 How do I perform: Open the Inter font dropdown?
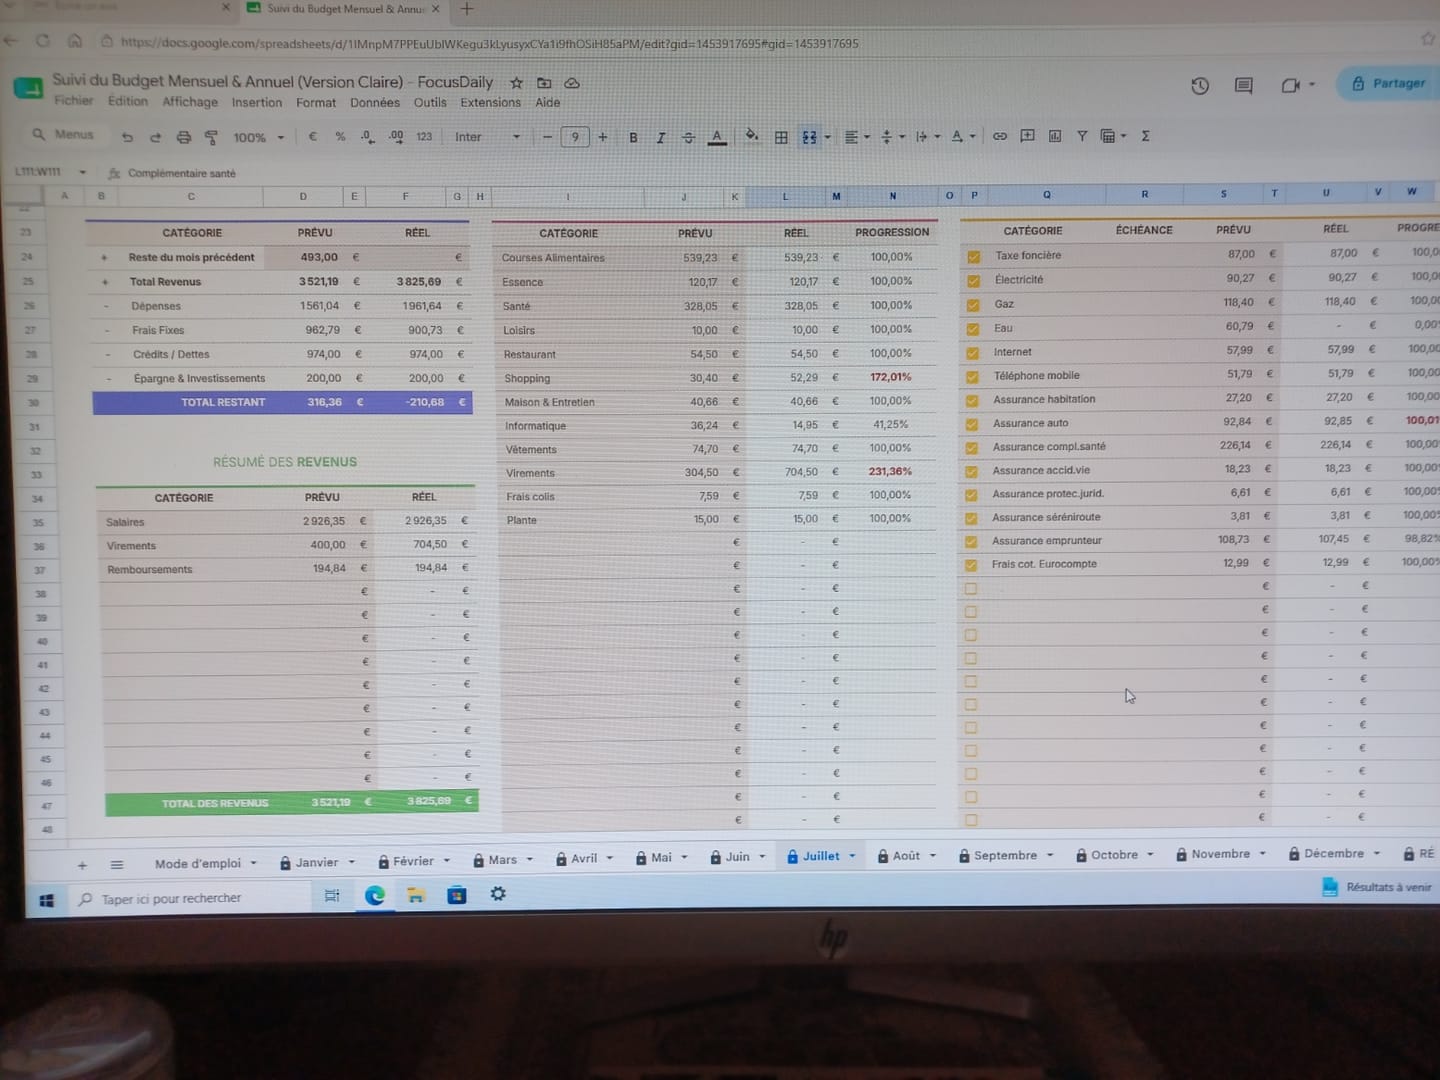click(488, 137)
